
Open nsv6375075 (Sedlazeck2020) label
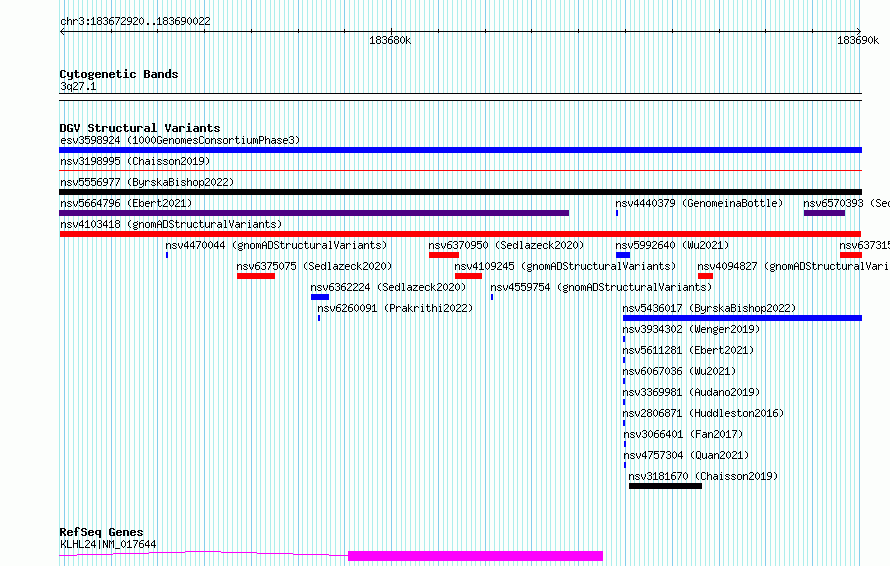[x=314, y=266]
